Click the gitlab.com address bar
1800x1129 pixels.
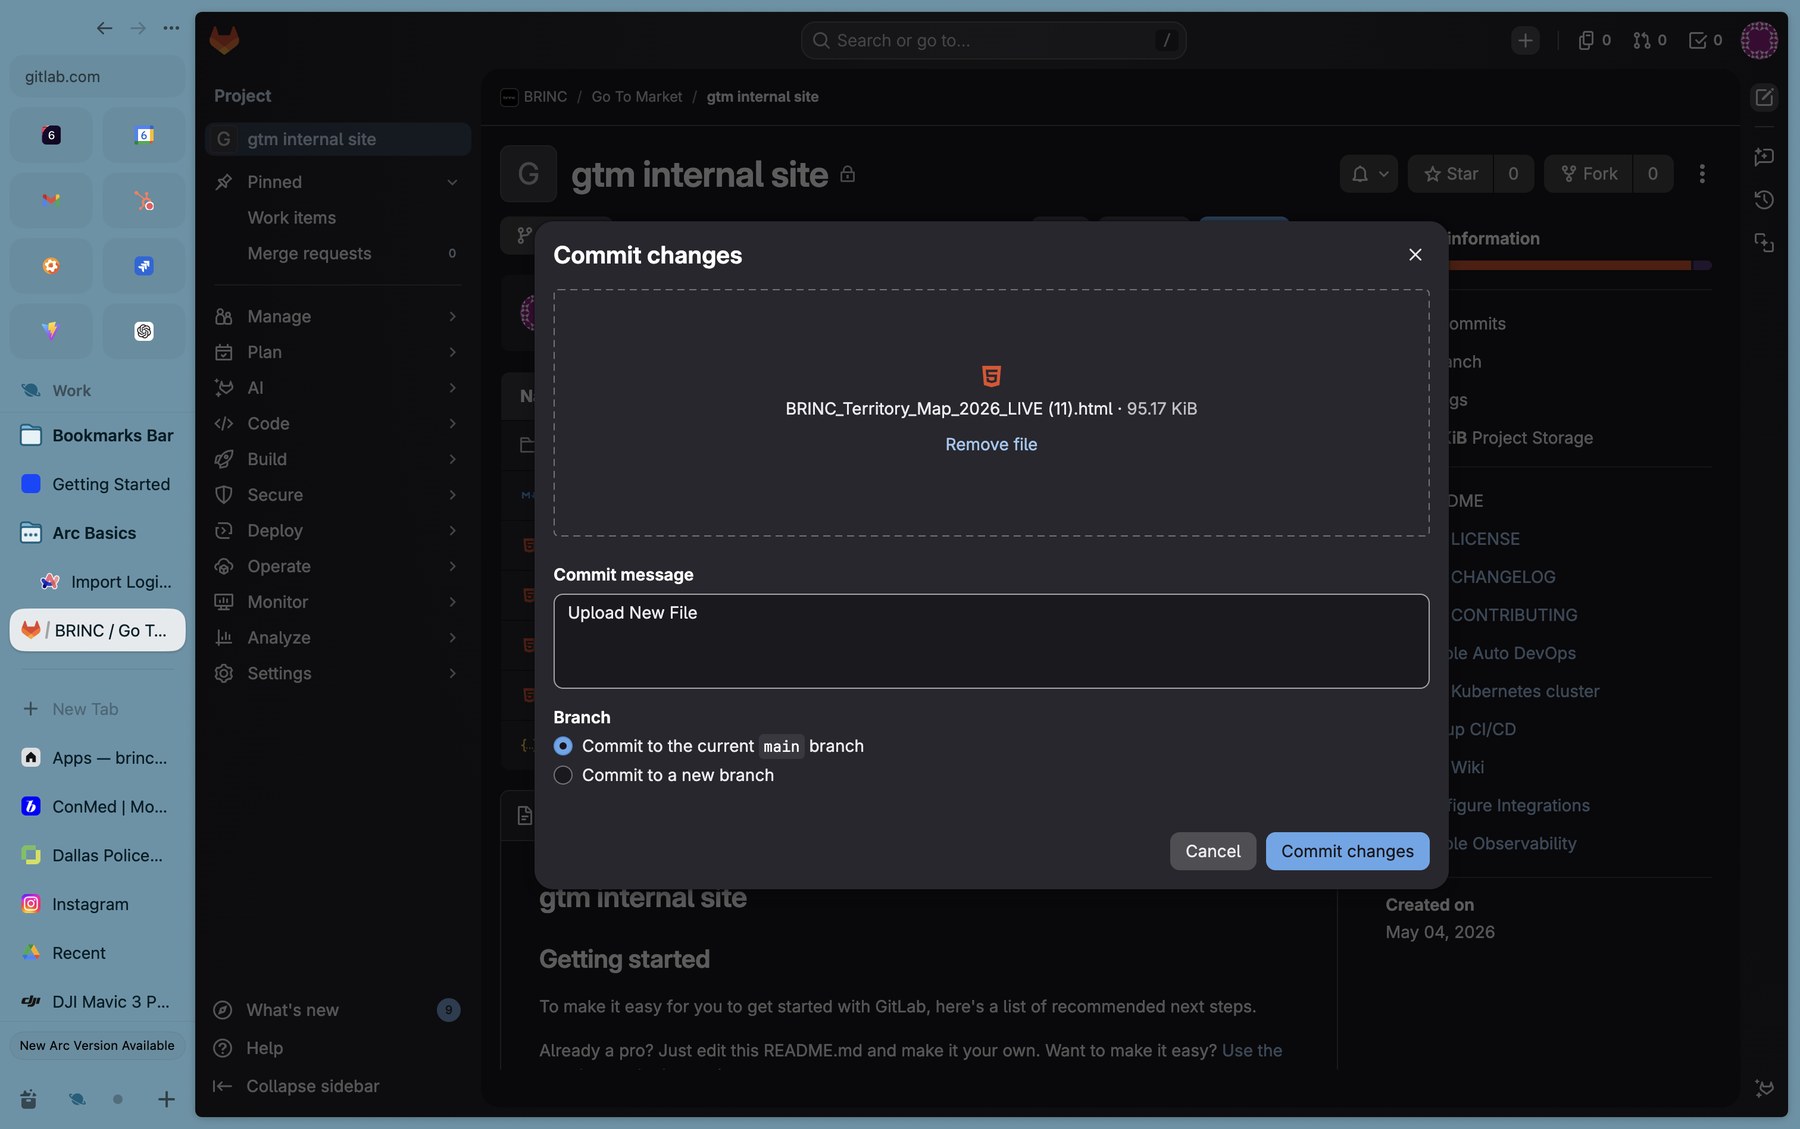(97, 77)
